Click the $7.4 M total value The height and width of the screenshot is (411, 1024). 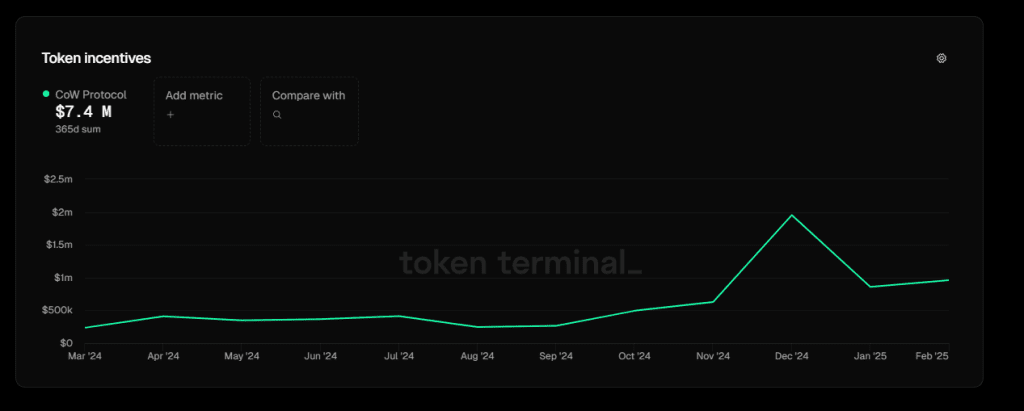pos(84,112)
